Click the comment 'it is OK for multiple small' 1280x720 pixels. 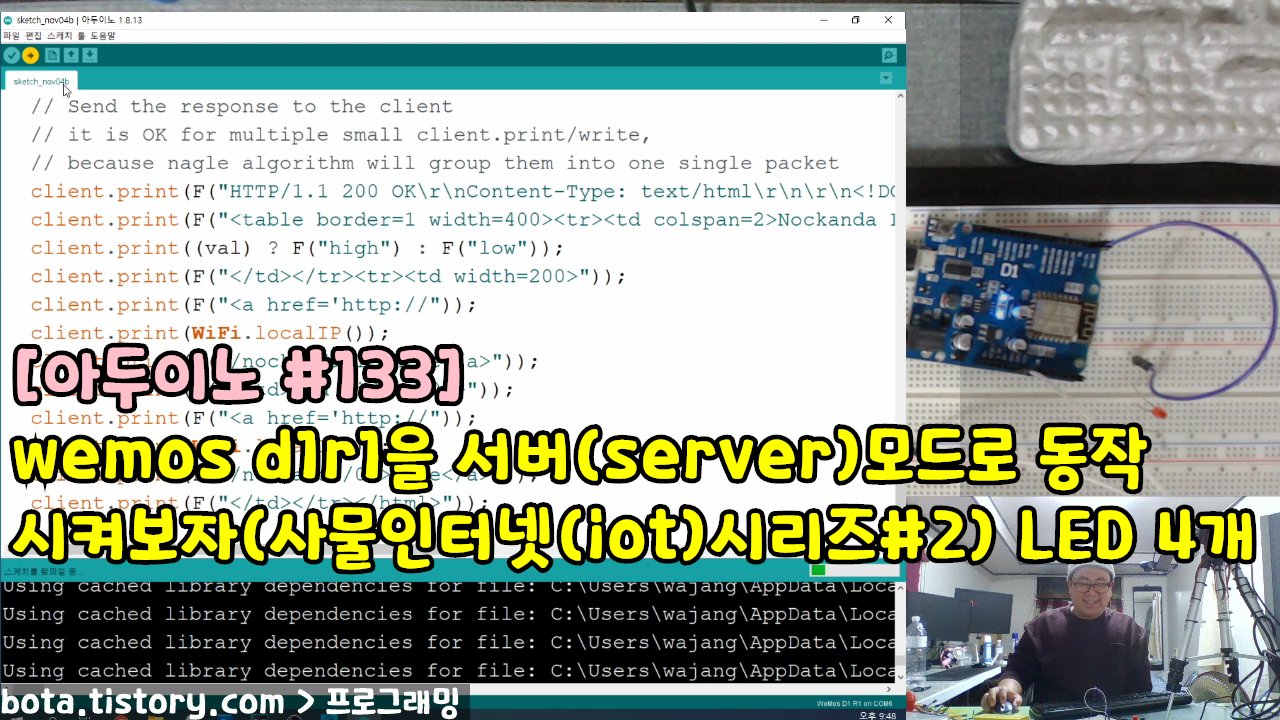[x=341, y=134]
